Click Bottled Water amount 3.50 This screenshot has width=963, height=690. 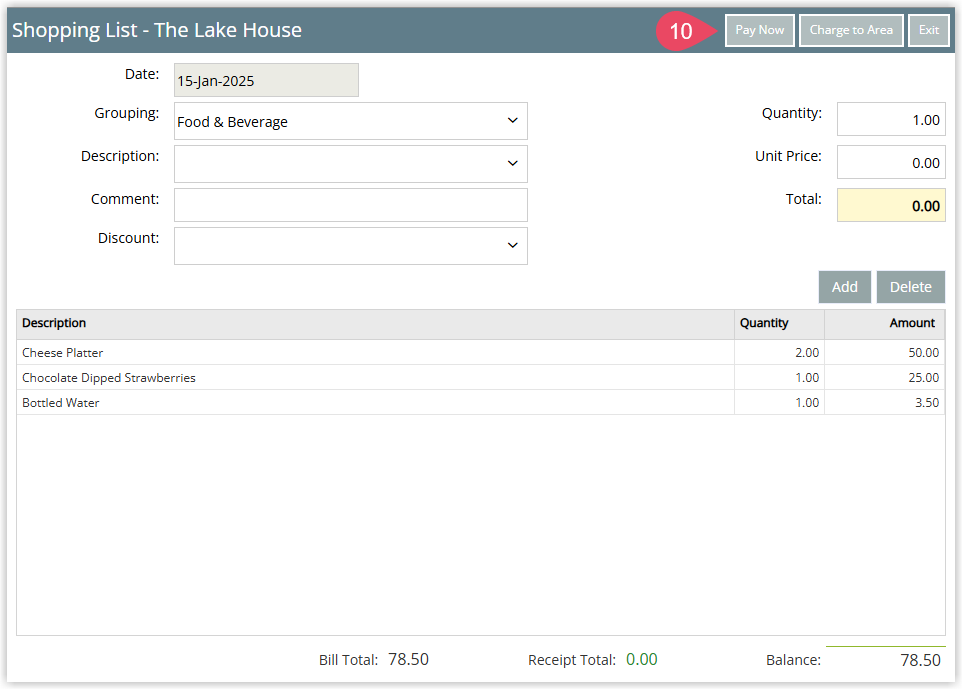[x=927, y=402]
